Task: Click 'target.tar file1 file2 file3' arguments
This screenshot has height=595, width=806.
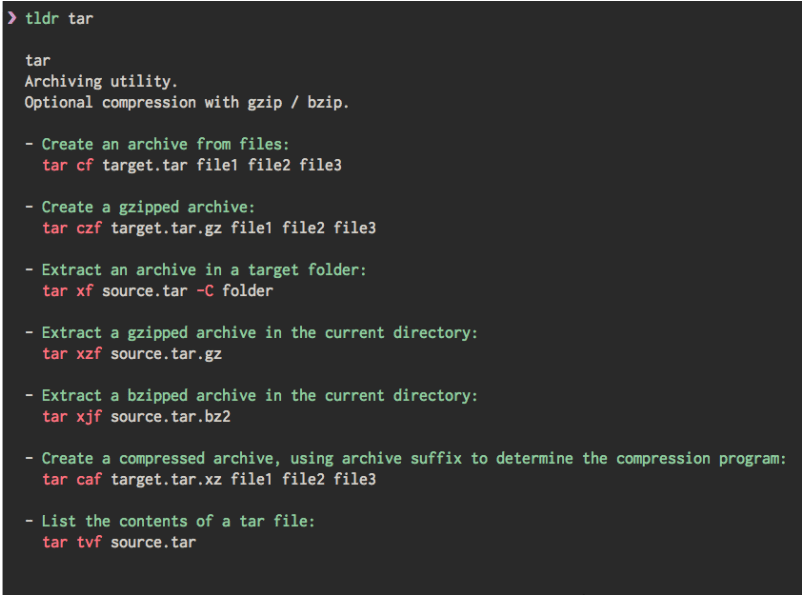Action: click(x=221, y=165)
